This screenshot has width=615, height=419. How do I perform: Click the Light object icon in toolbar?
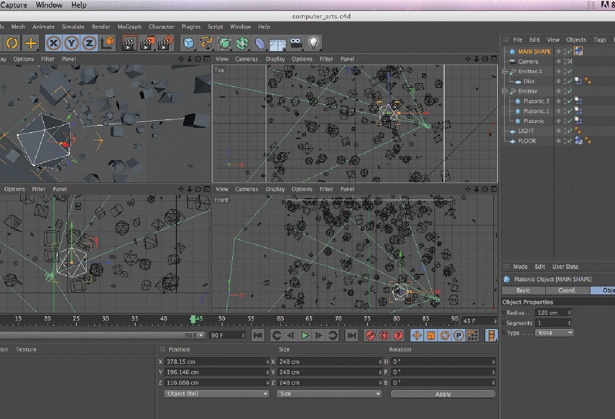(314, 43)
